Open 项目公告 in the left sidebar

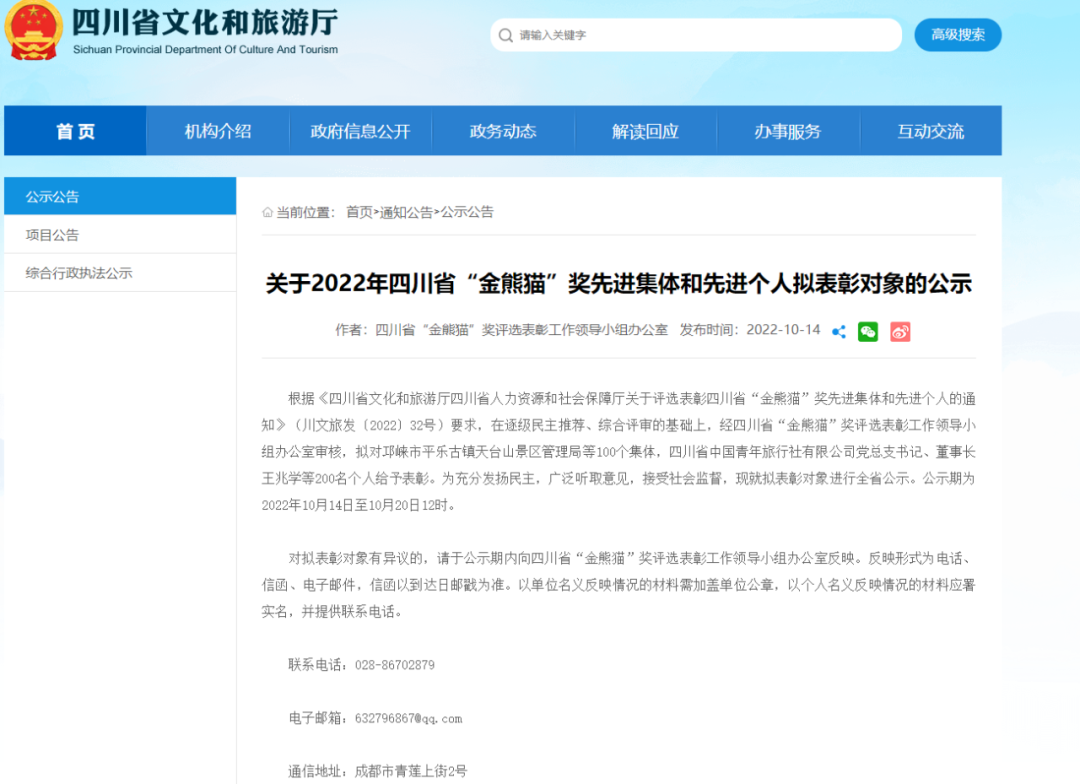point(53,235)
